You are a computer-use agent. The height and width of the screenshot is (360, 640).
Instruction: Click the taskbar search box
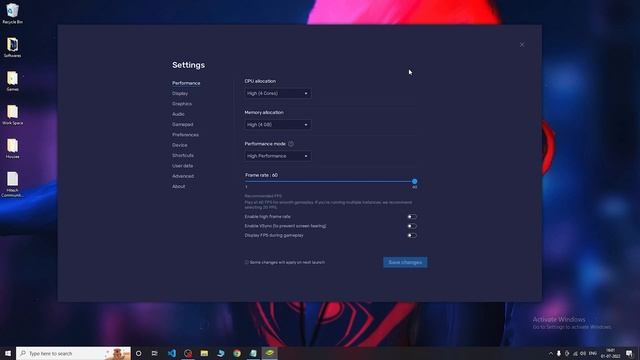coord(73,353)
